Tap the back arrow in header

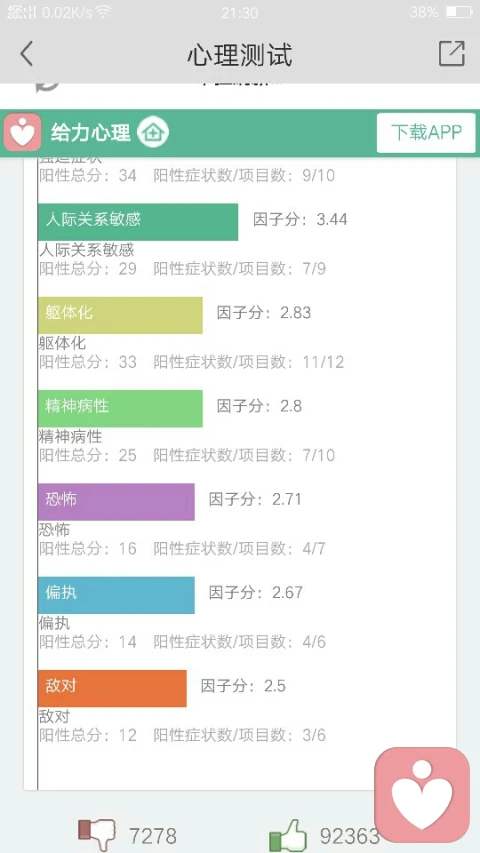pos(27,54)
